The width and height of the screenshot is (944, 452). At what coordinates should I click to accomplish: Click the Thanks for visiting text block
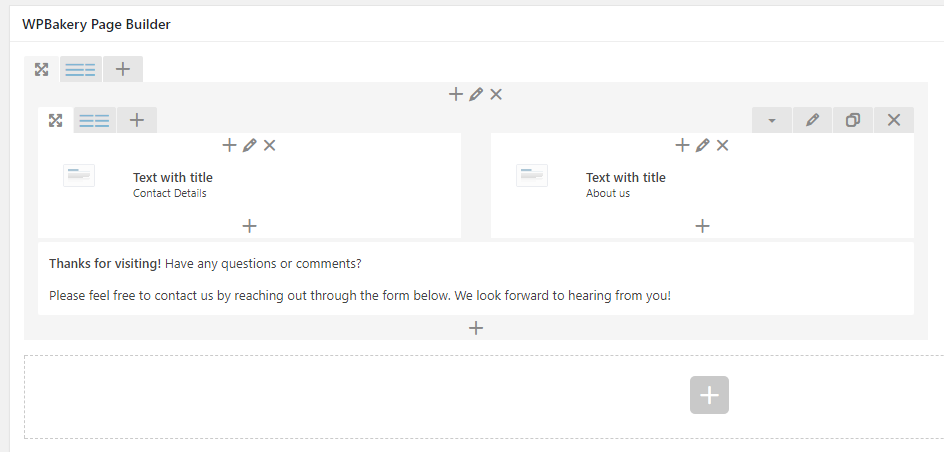coord(476,279)
